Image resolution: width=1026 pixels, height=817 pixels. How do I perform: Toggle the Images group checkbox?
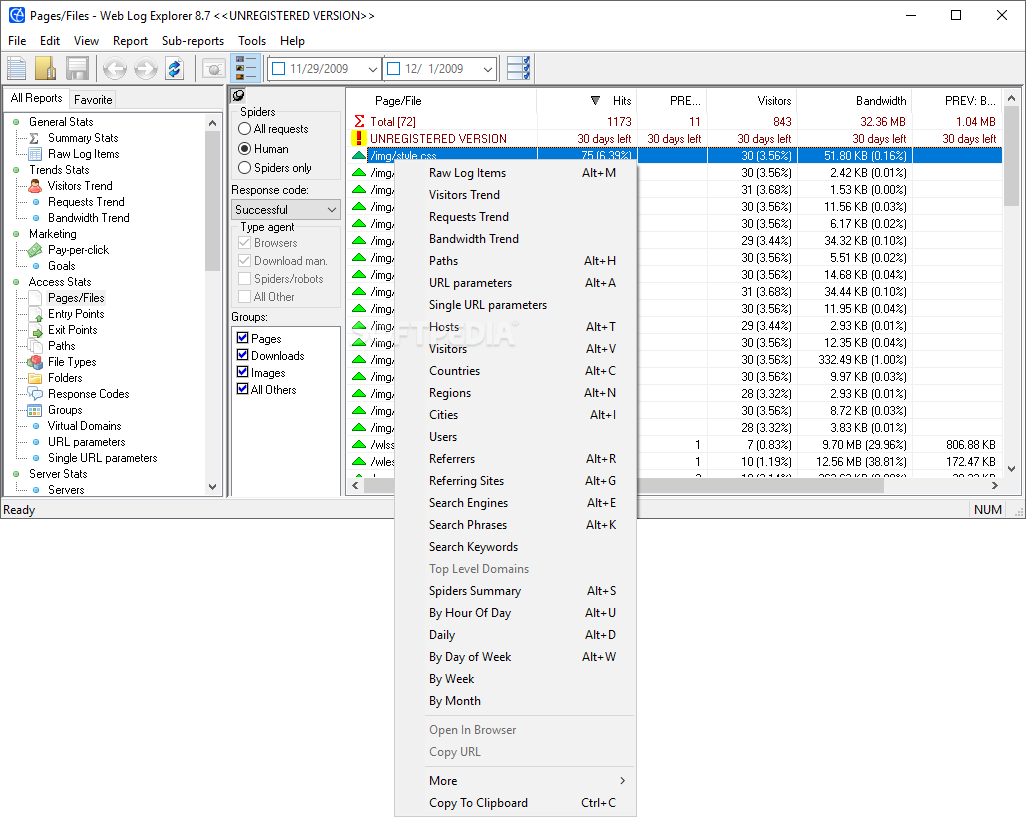click(243, 372)
